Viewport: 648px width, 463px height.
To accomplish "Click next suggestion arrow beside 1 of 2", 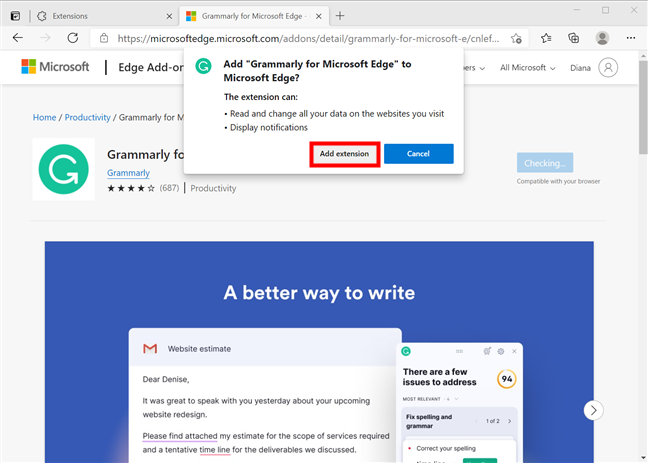I will 510,421.
